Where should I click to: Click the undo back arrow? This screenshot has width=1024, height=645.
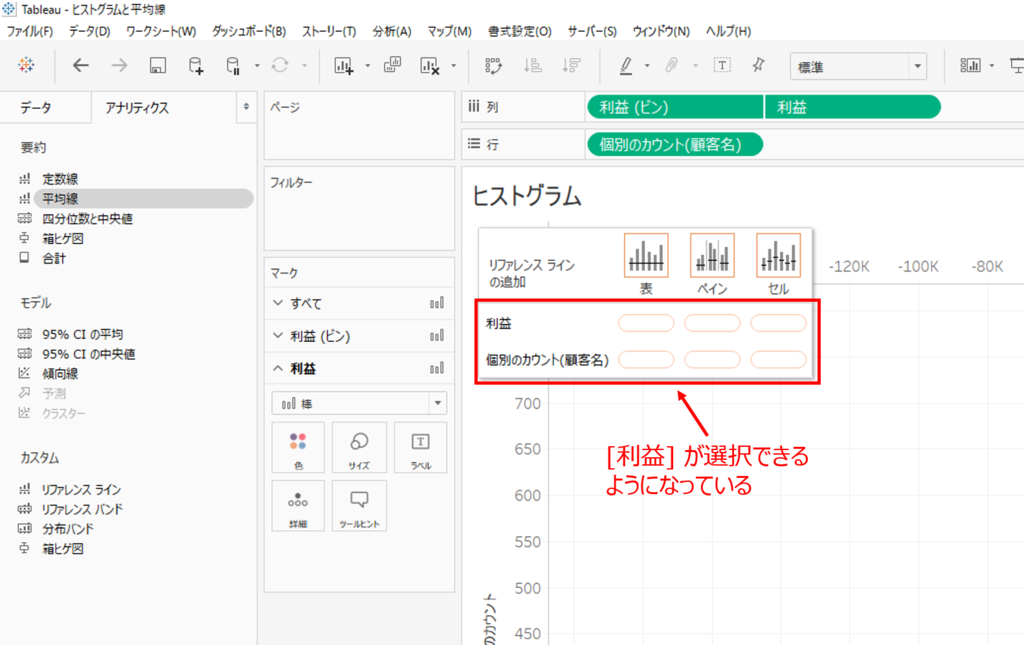(80, 65)
